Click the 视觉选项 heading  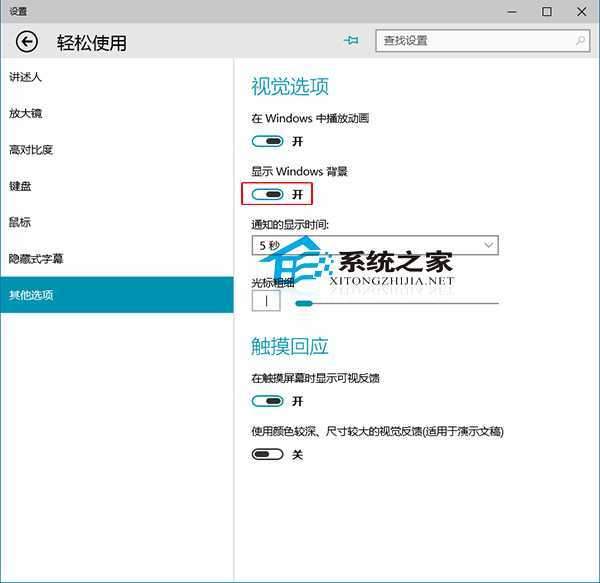[x=290, y=86]
